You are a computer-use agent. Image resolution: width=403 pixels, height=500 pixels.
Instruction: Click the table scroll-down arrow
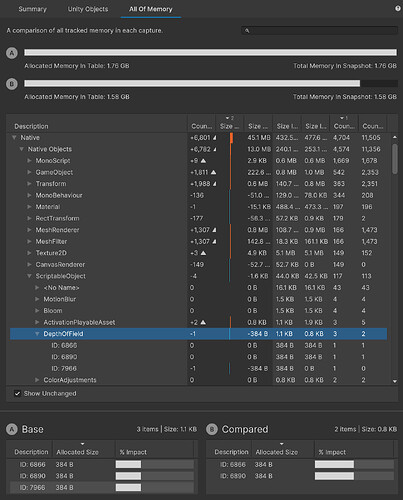coord(395,381)
